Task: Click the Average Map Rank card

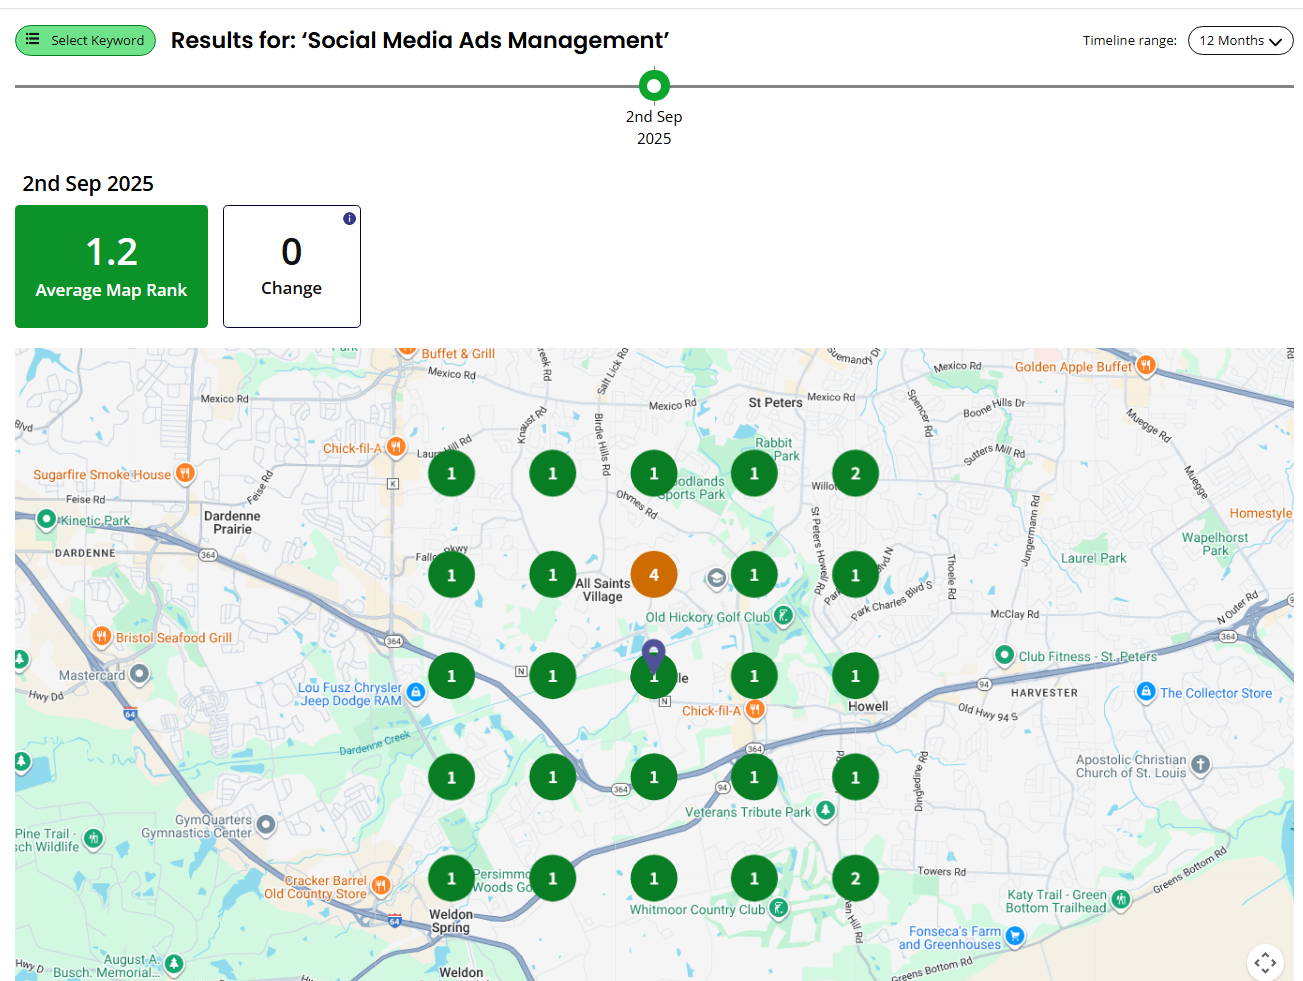Action: point(111,266)
